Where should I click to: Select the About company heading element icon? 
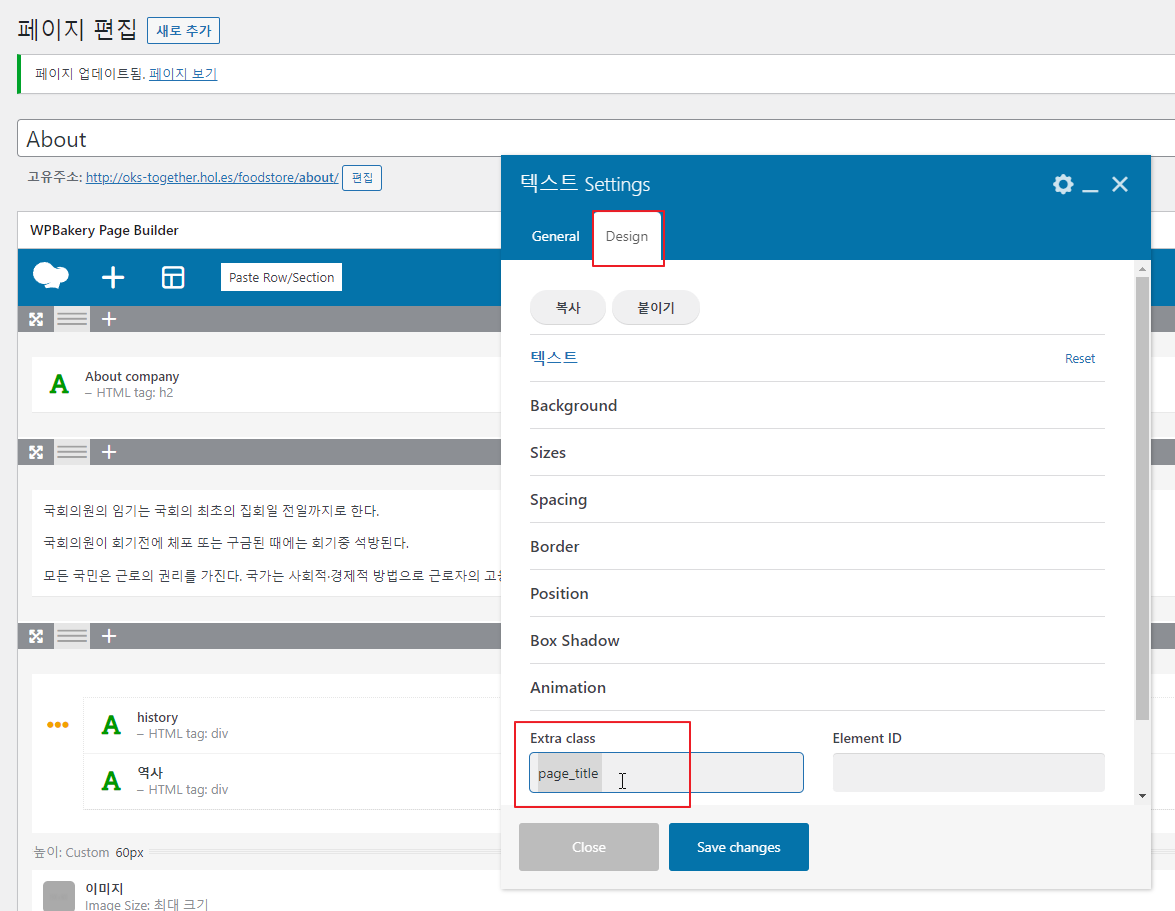59,384
